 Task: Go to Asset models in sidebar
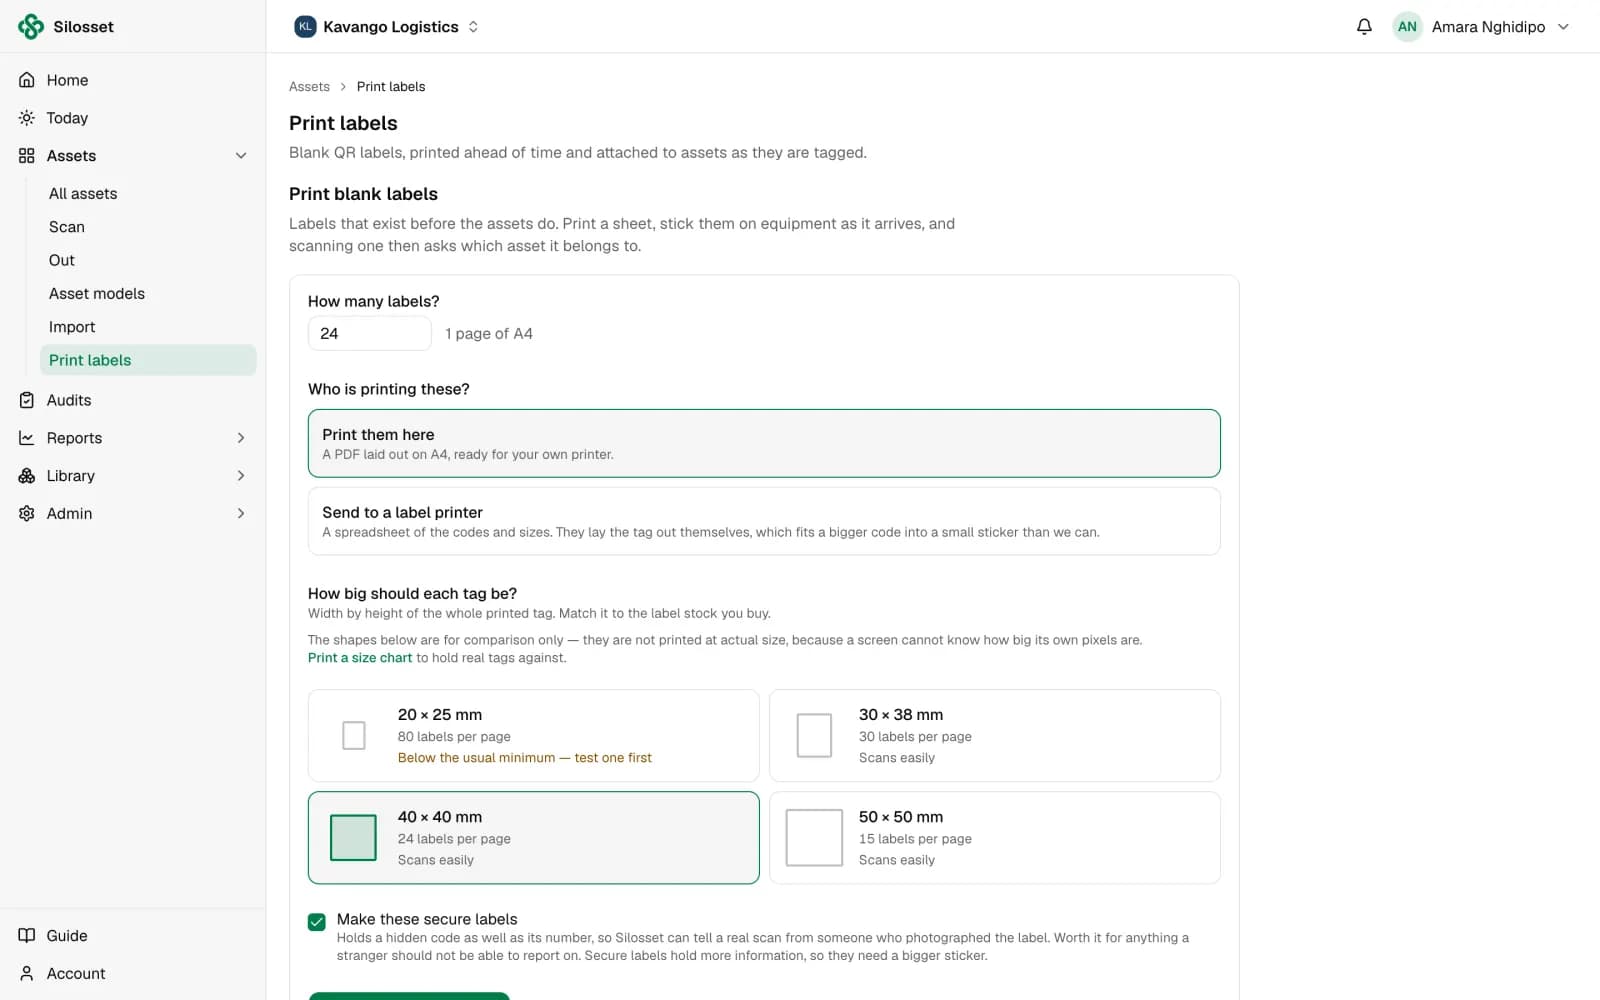coord(97,294)
